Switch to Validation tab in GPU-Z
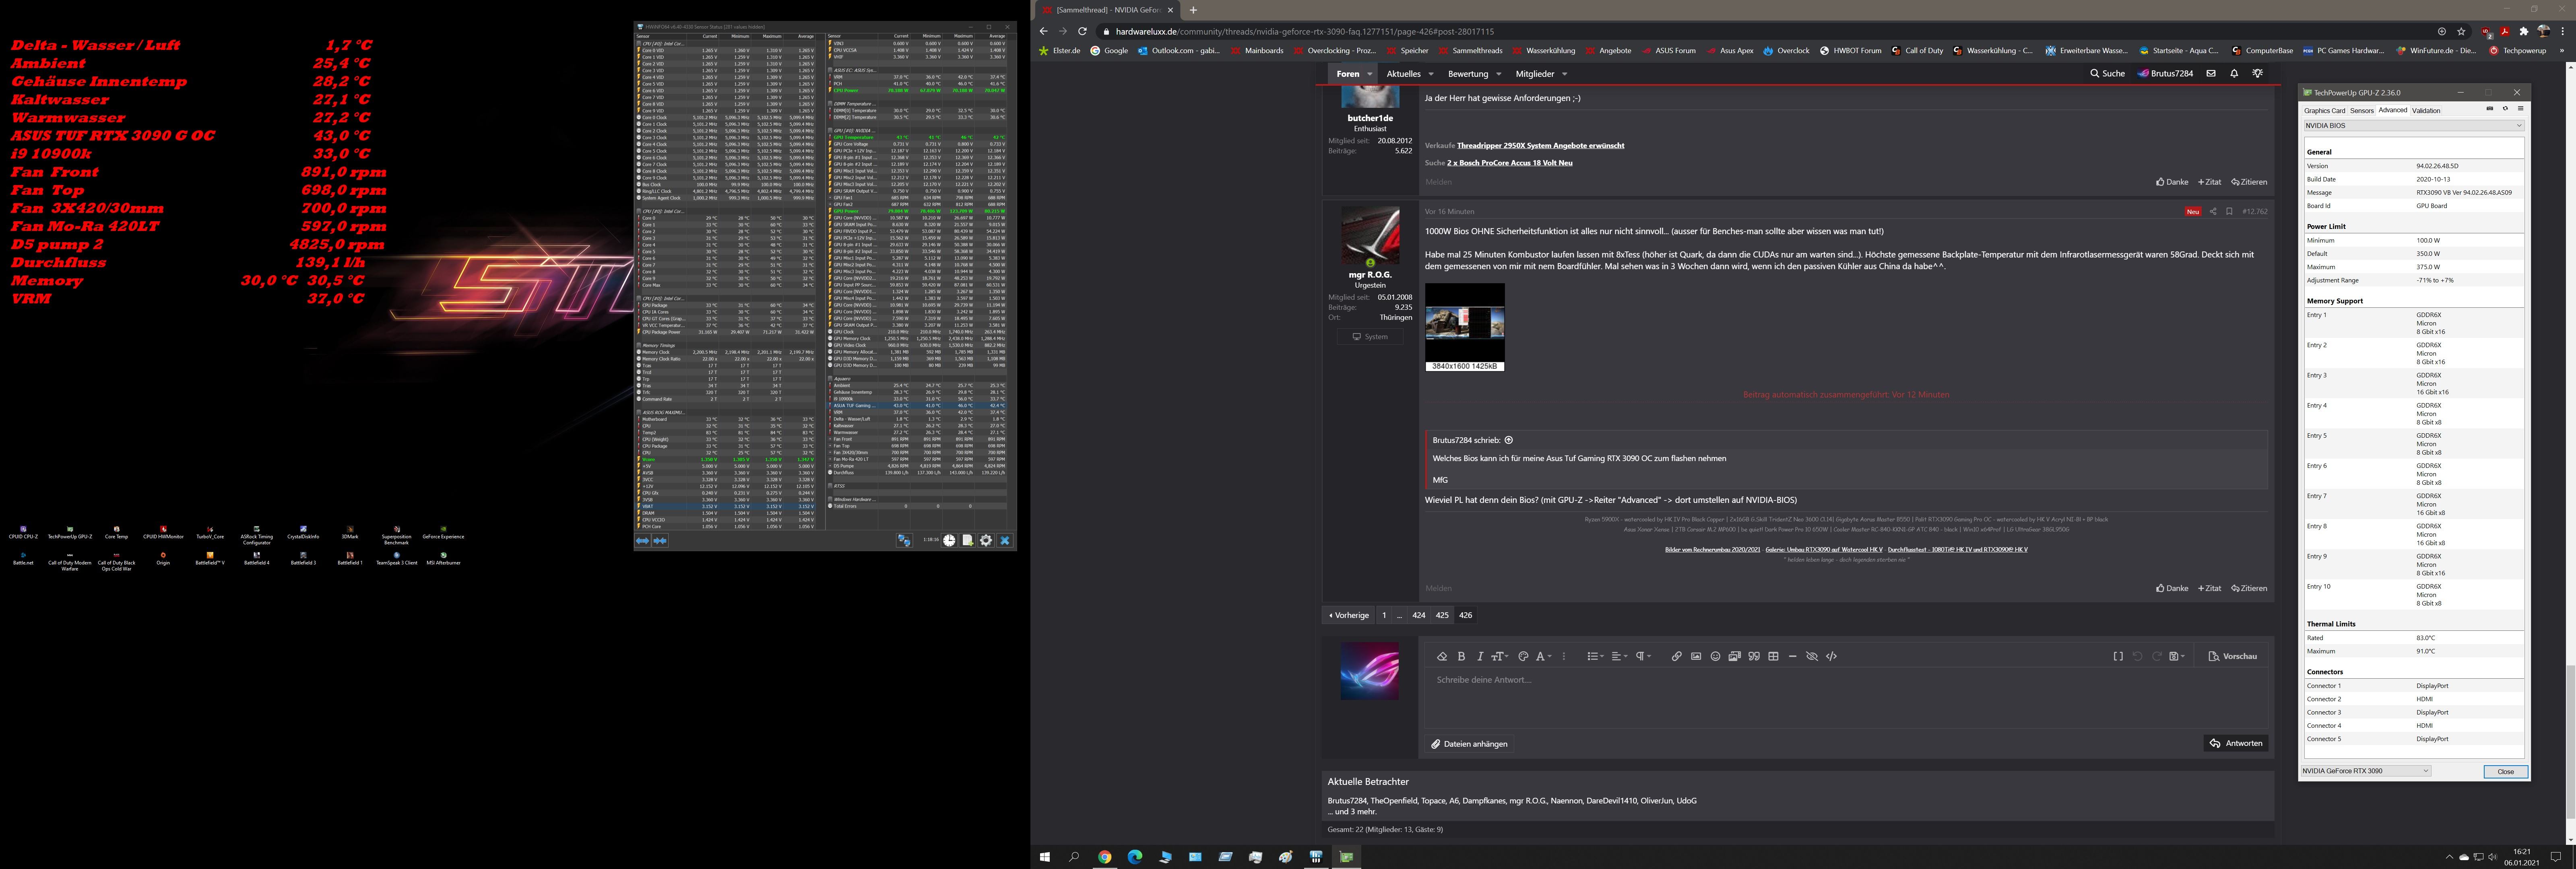The image size is (2576, 869). [2426, 111]
